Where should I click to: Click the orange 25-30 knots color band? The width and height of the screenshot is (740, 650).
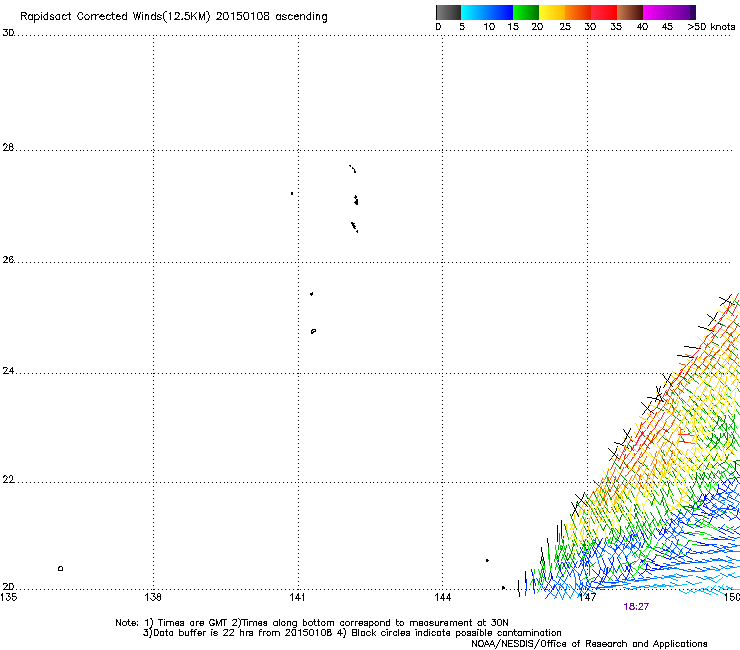click(x=578, y=12)
